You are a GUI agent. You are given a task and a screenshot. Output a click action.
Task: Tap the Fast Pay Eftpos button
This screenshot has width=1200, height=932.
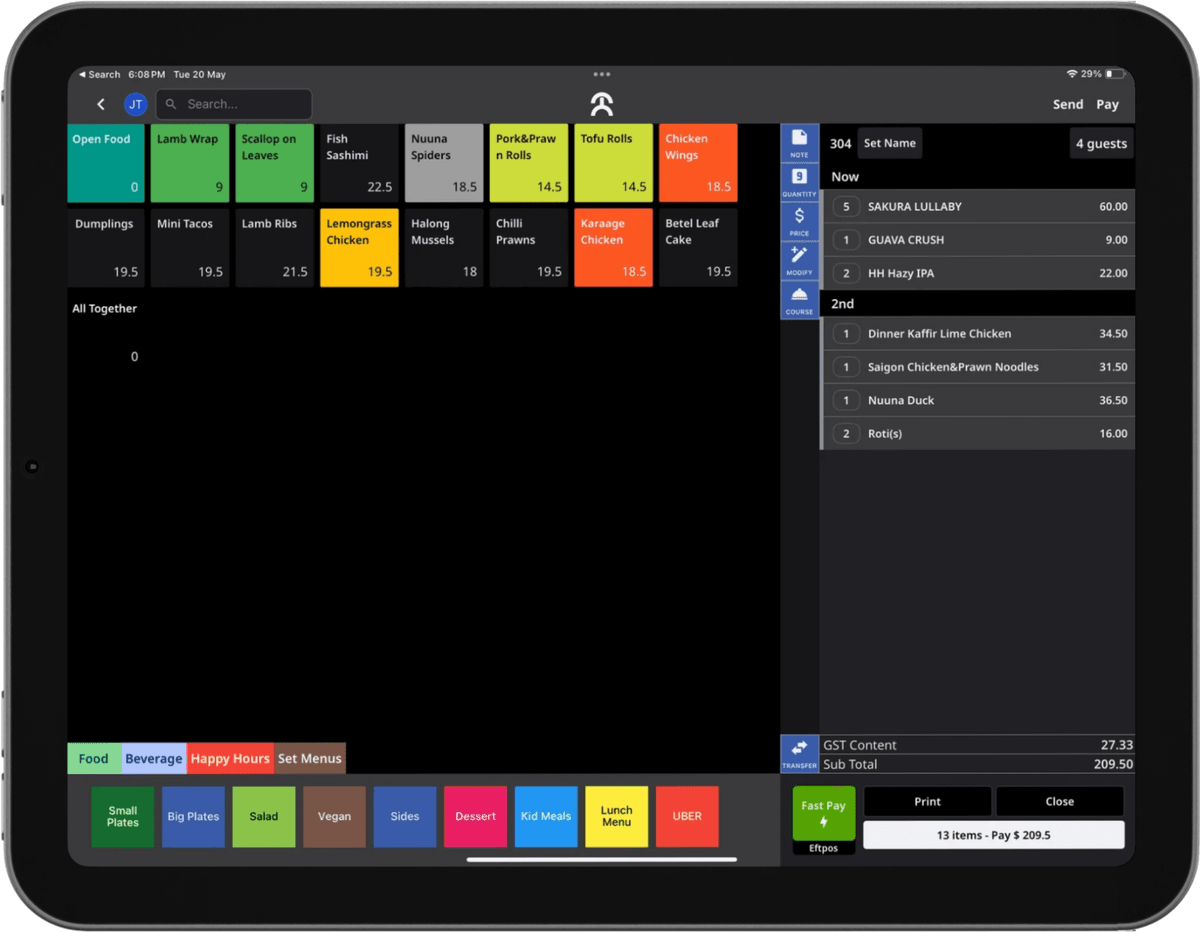click(x=824, y=820)
